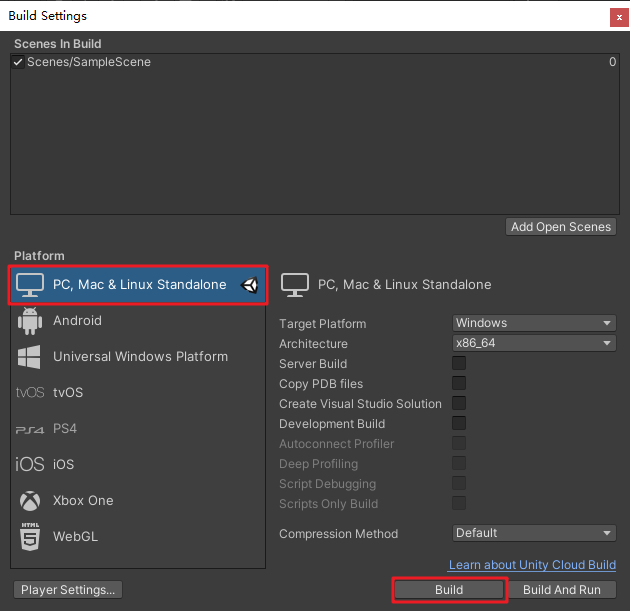Toggle Copy PDB files checkbox
The image size is (630, 611).
(459, 384)
